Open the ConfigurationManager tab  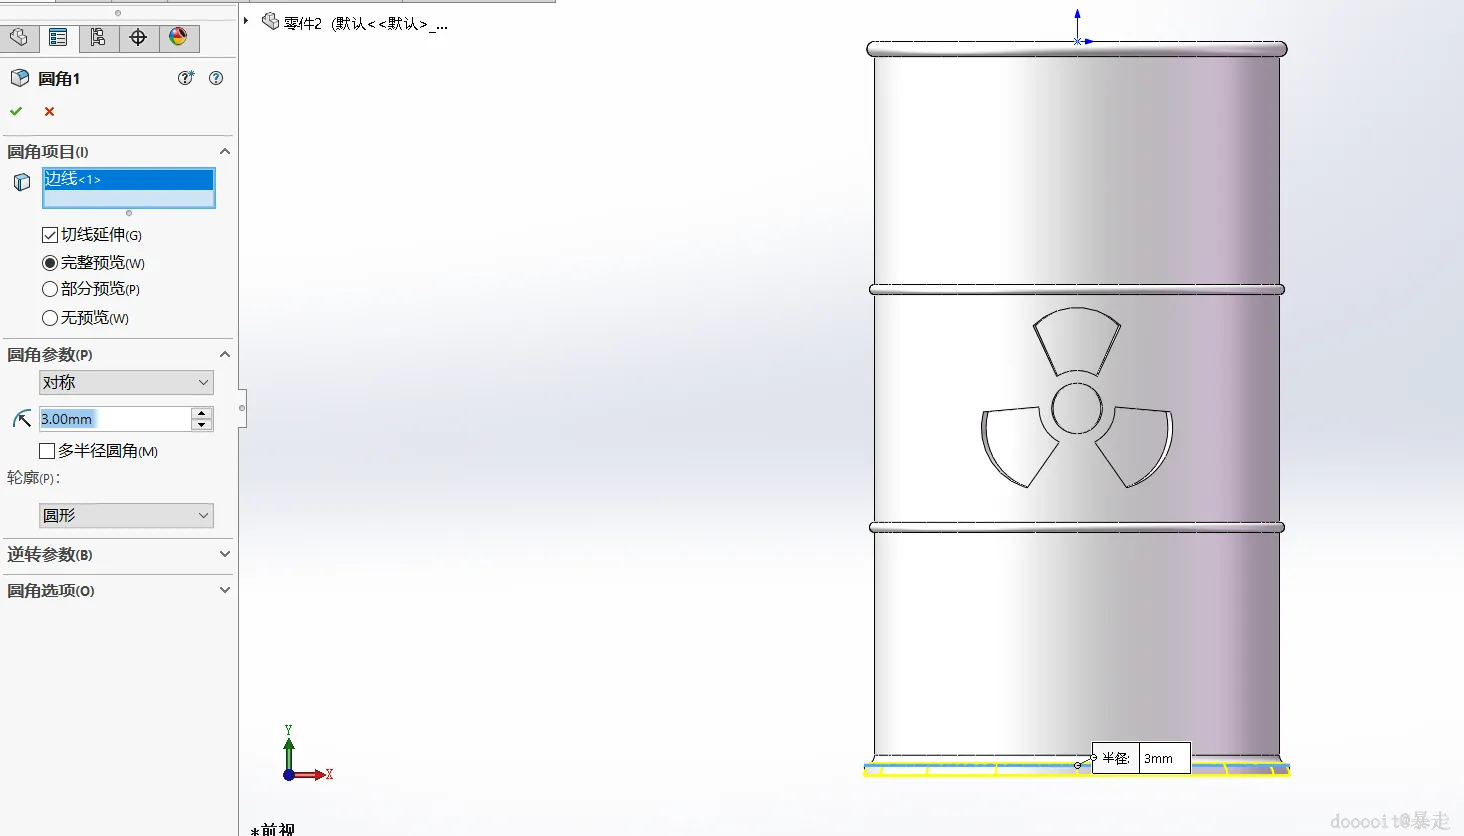(x=98, y=38)
